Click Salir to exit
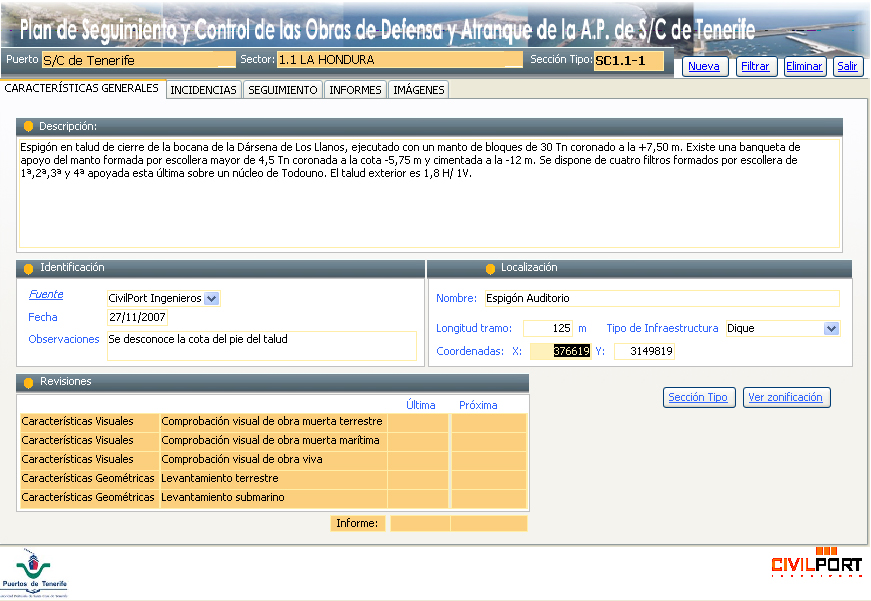871x601 pixels. pyautogui.click(x=847, y=67)
